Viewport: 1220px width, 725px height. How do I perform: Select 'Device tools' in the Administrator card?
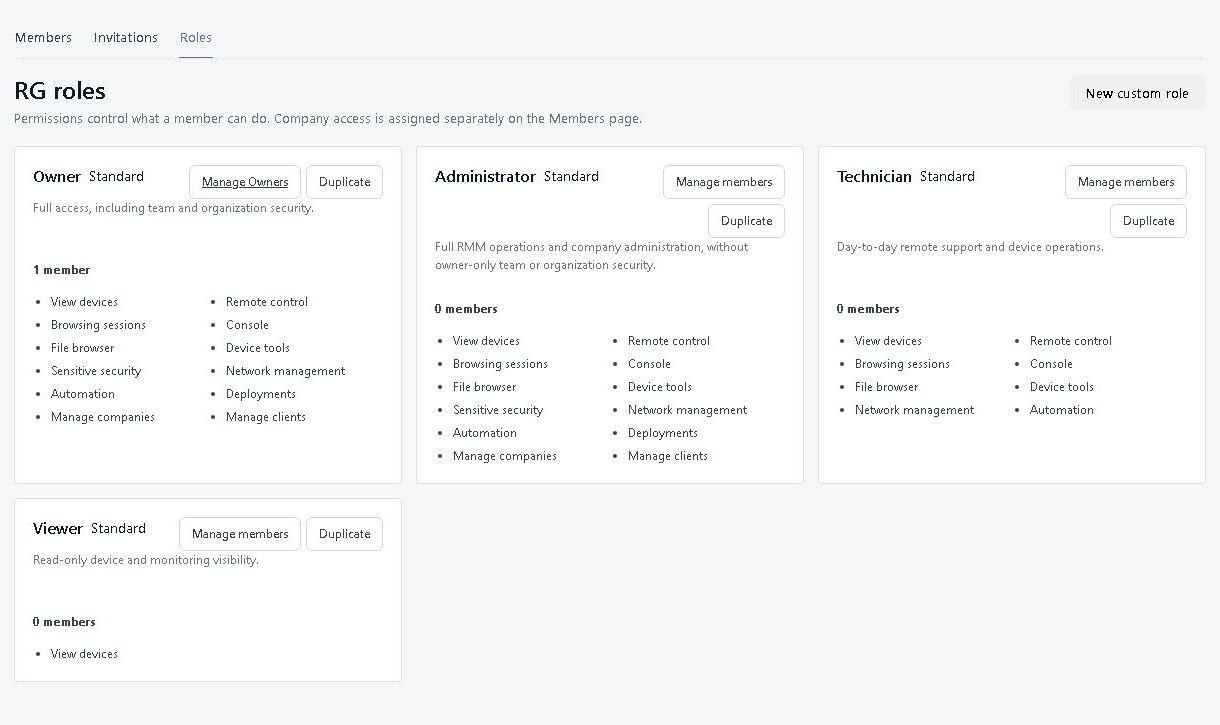pos(660,387)
